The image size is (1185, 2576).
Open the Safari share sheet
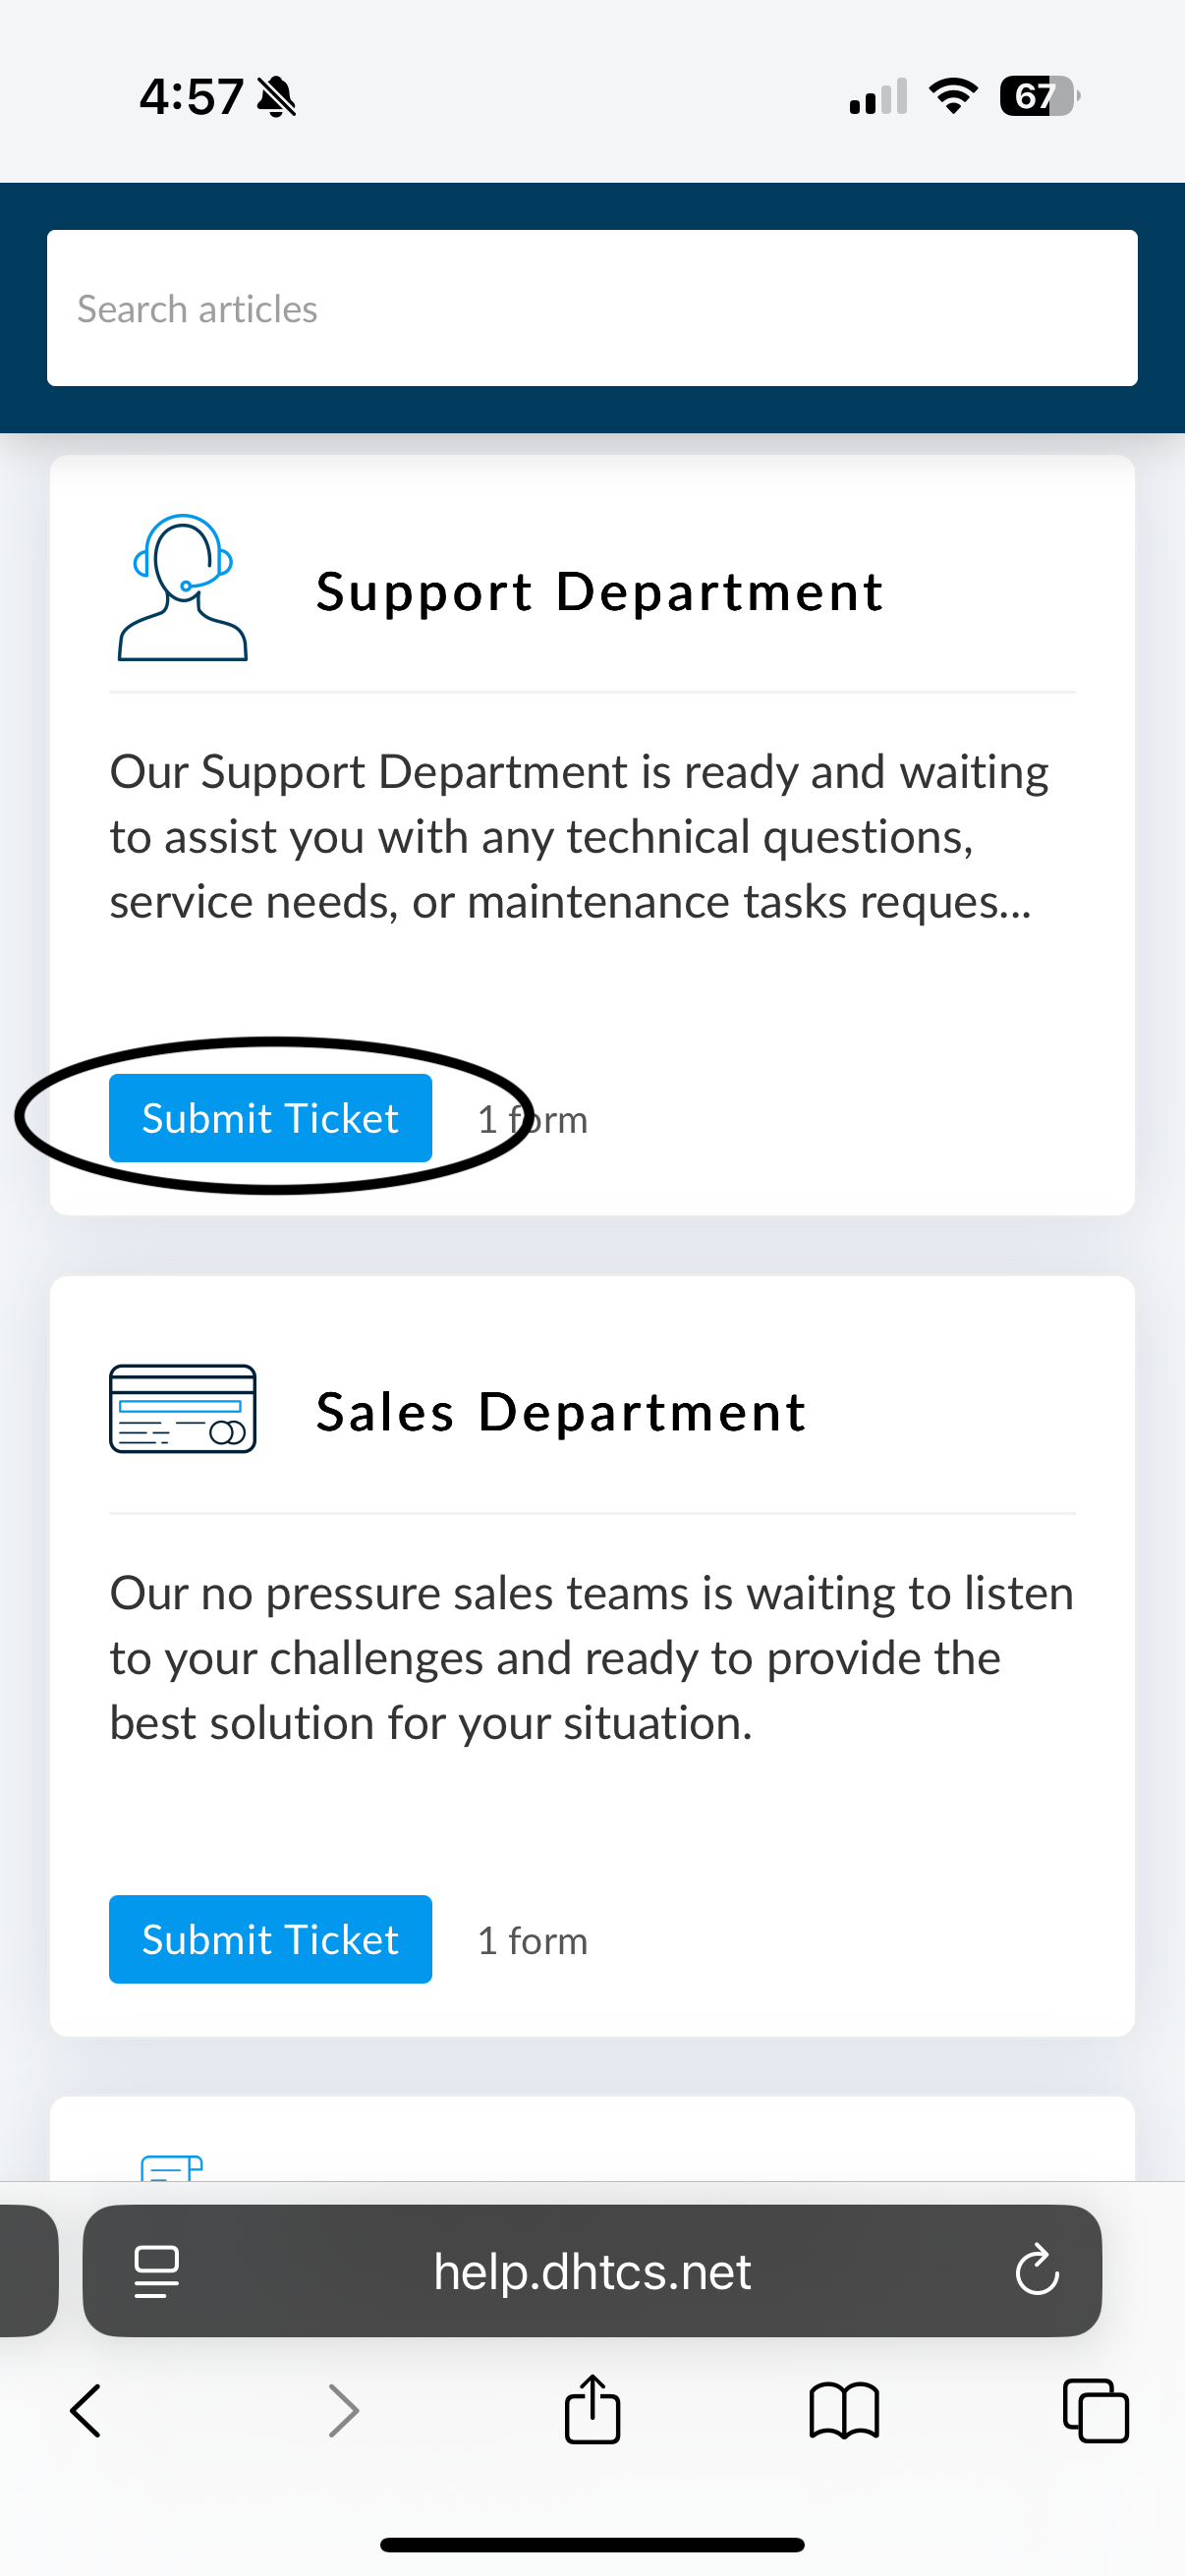click(592, 2410)
